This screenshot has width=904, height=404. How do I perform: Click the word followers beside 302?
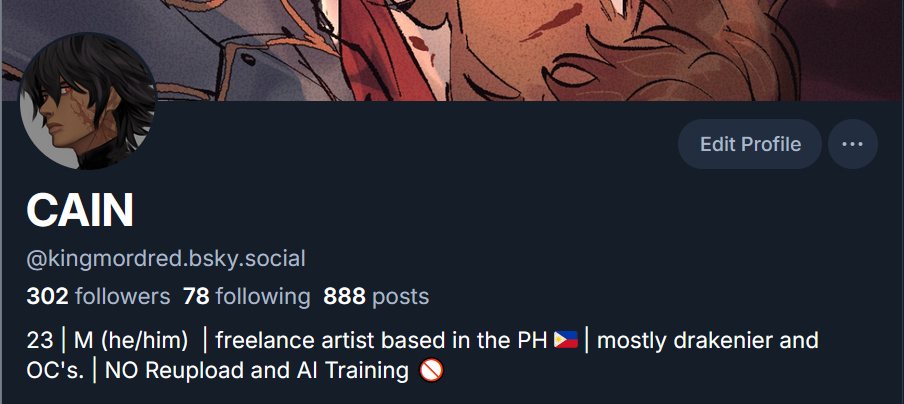point(123,297)
